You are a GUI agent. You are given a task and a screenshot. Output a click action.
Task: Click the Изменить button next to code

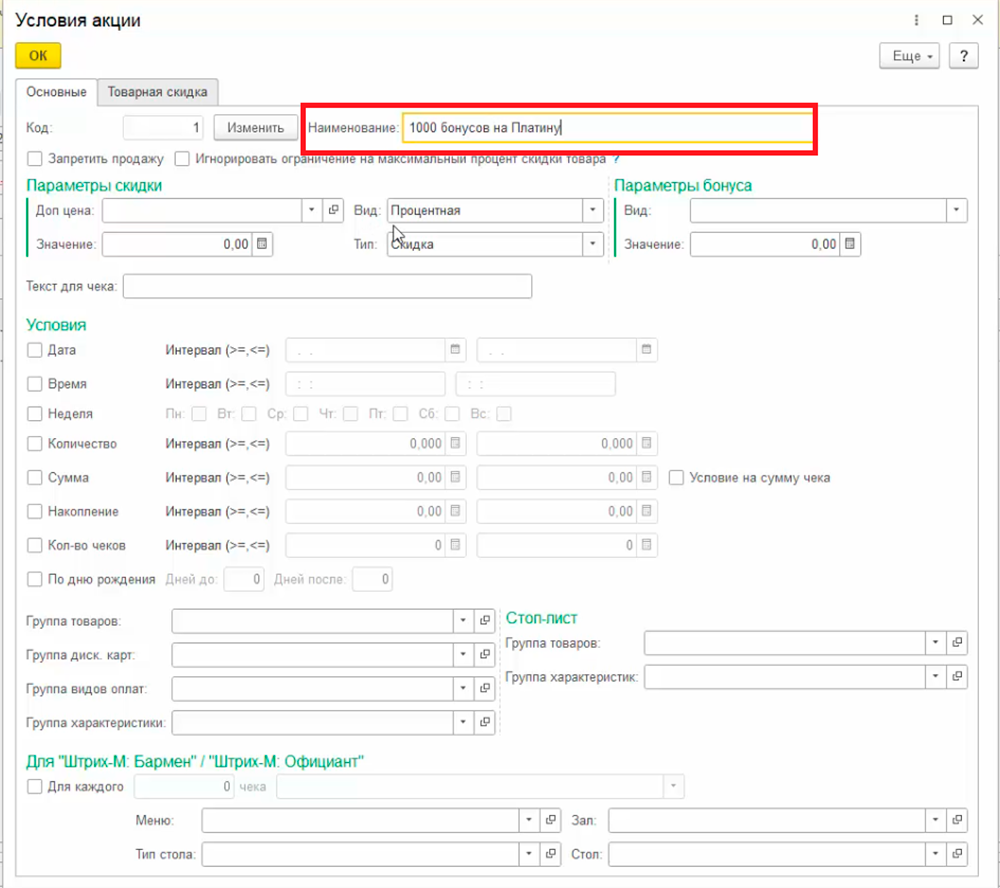[255, 127]
